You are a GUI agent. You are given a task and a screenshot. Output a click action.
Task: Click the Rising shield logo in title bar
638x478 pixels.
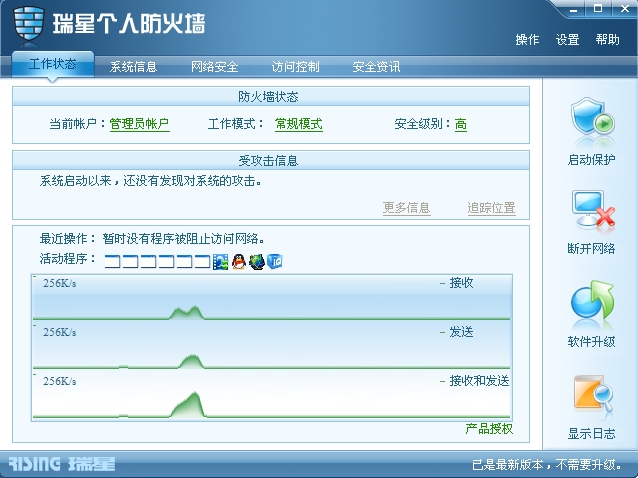pyautogui.click(x=28, y=23)
